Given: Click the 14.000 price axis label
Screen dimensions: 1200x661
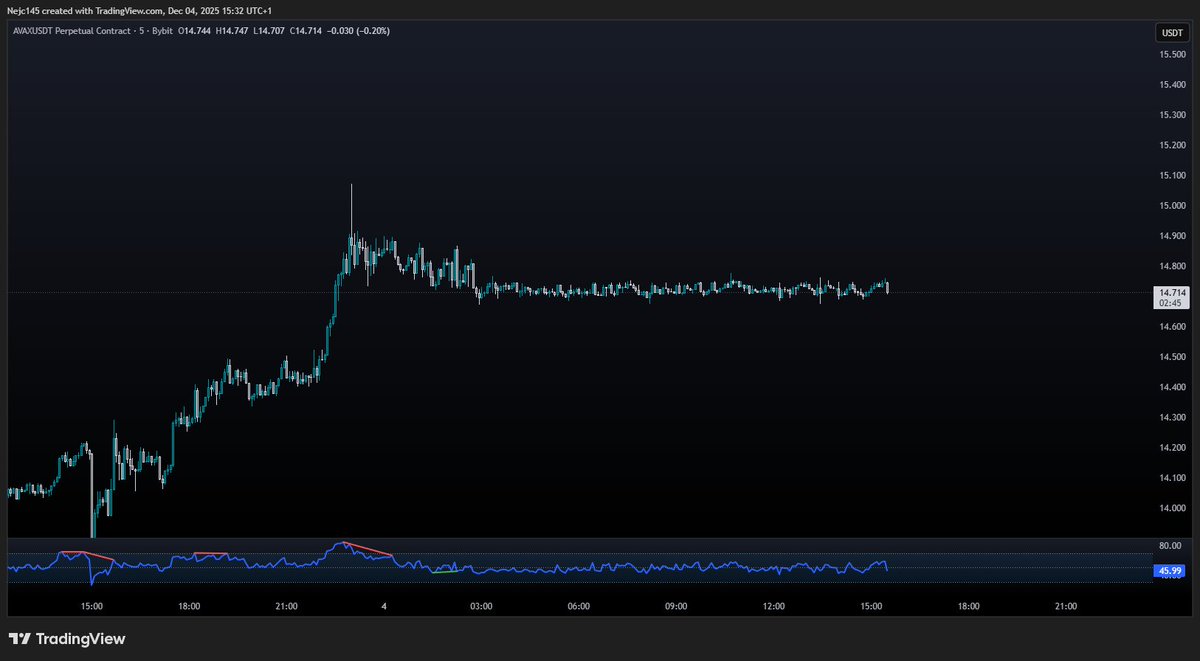Looking at the screenshot, I should (x=1171, y=508).
